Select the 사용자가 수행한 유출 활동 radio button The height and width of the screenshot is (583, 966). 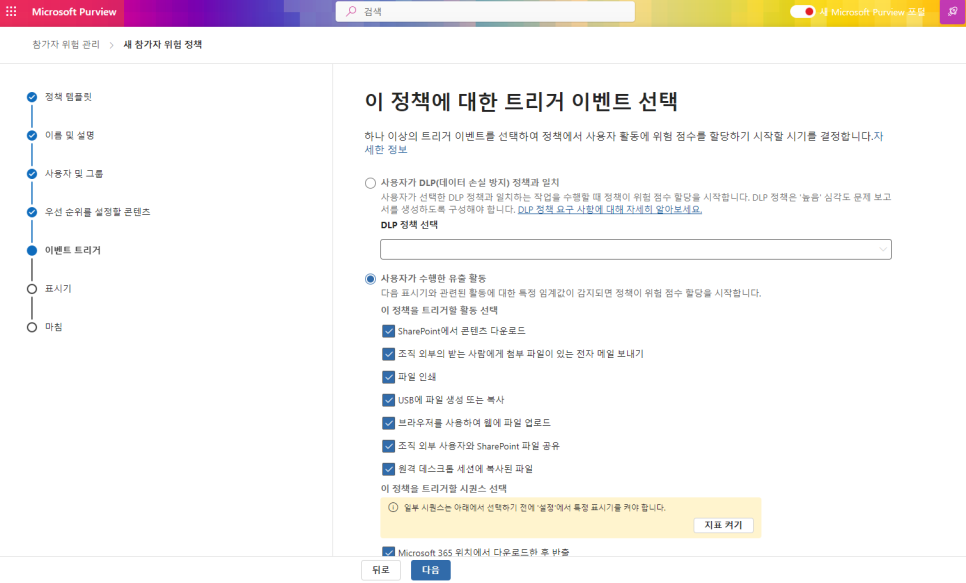click(x=370, y=279)
